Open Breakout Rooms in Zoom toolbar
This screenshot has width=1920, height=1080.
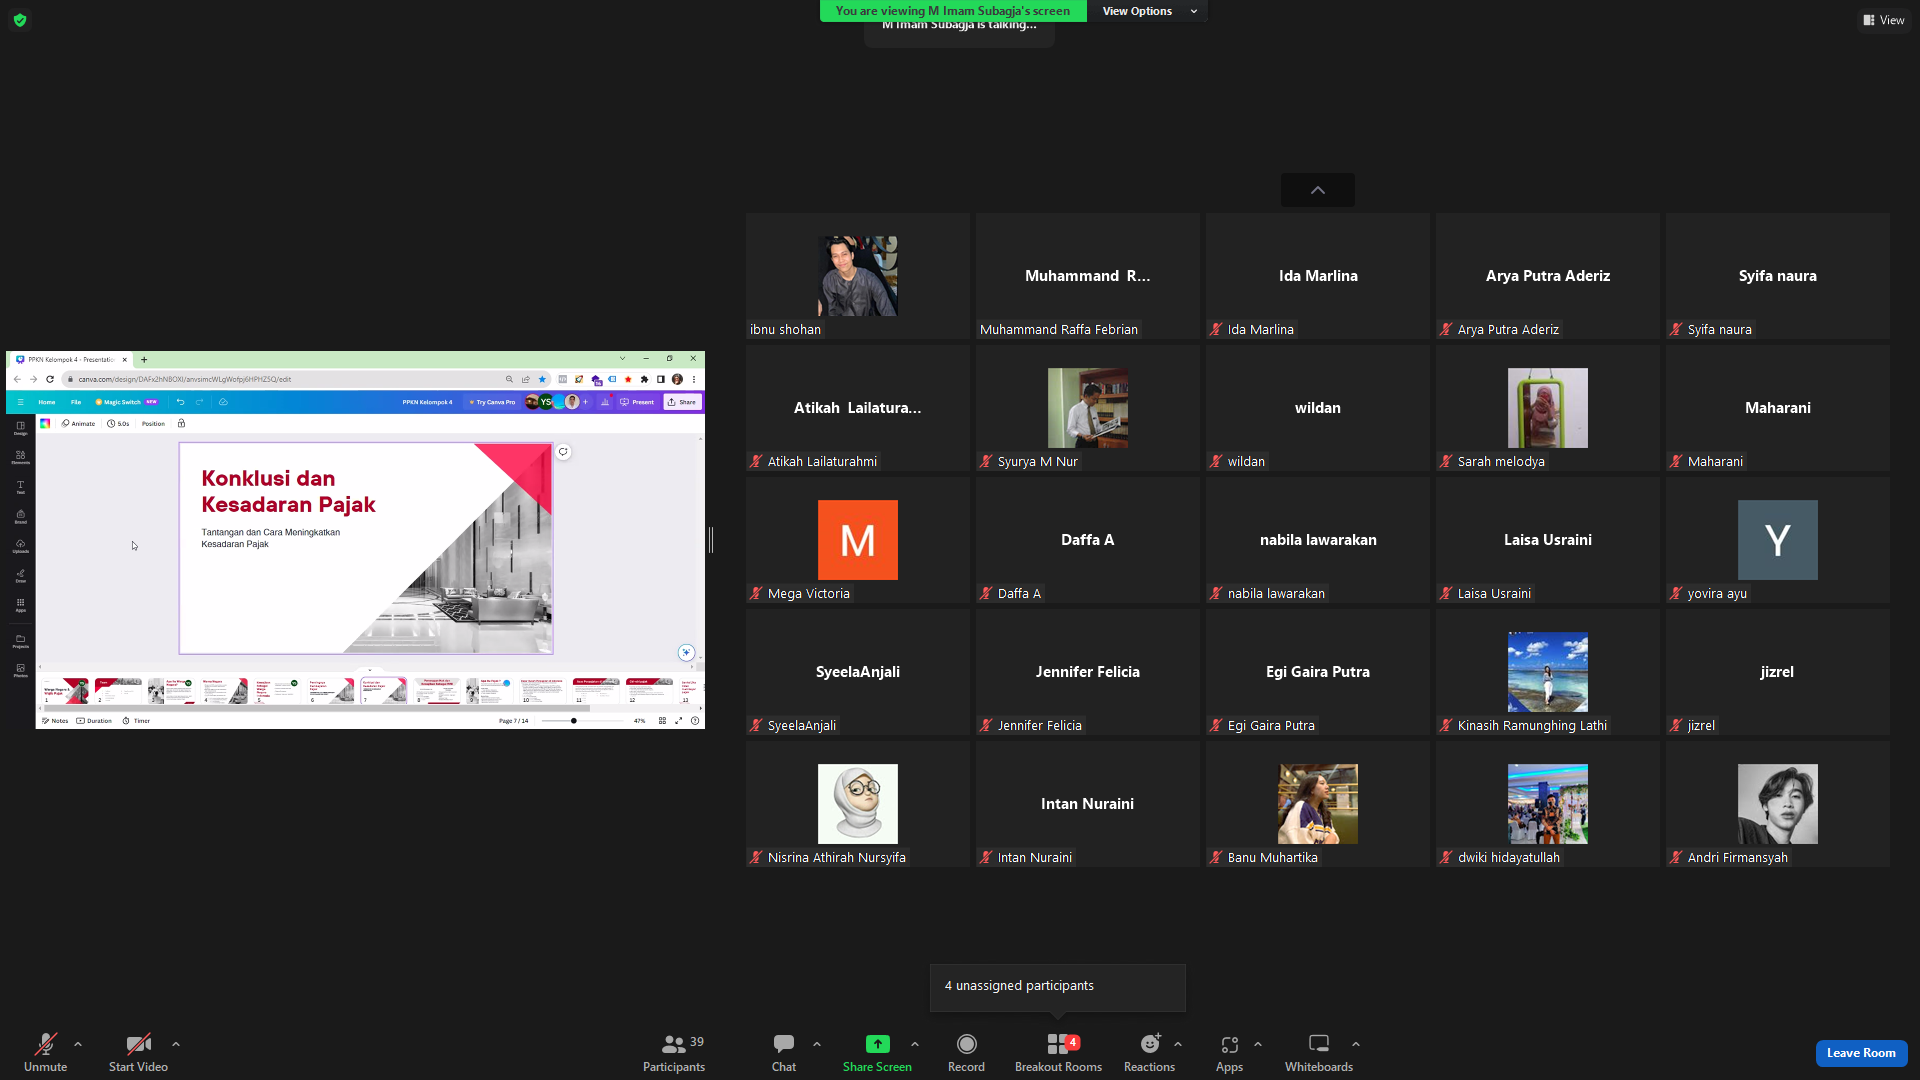(x=1058, y=1053)
